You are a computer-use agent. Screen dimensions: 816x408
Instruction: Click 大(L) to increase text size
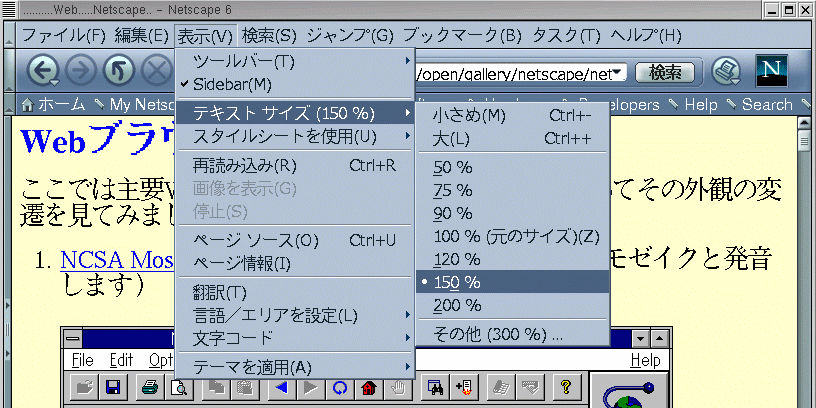pos(513,138)
